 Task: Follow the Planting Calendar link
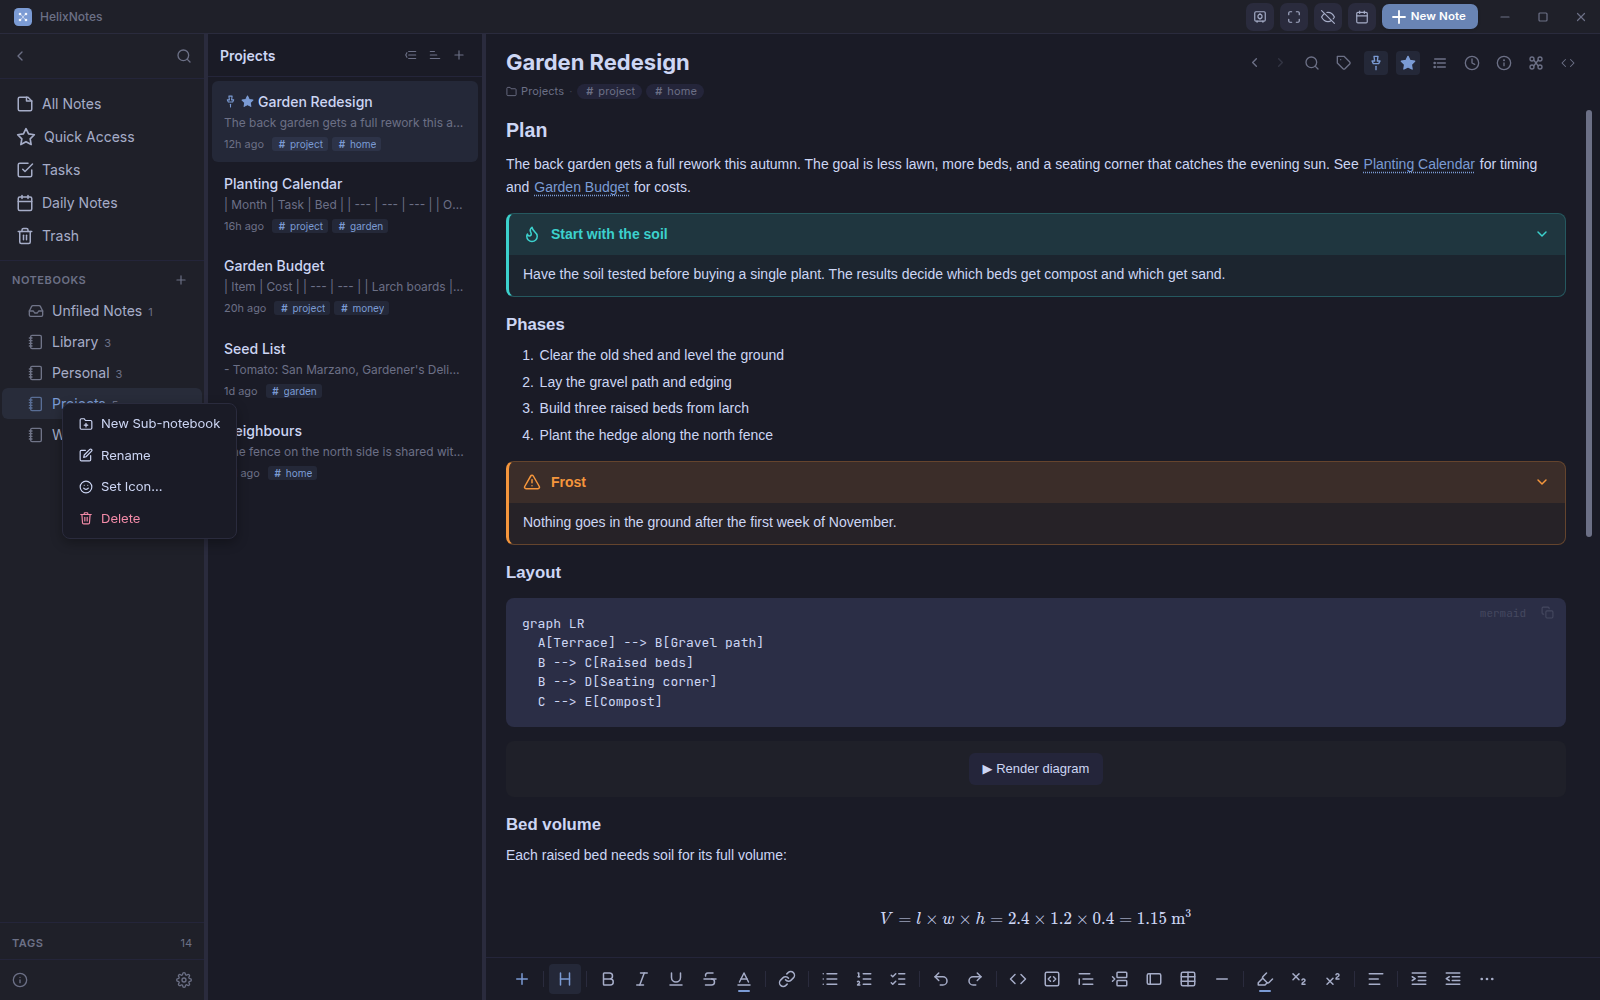1419,164
